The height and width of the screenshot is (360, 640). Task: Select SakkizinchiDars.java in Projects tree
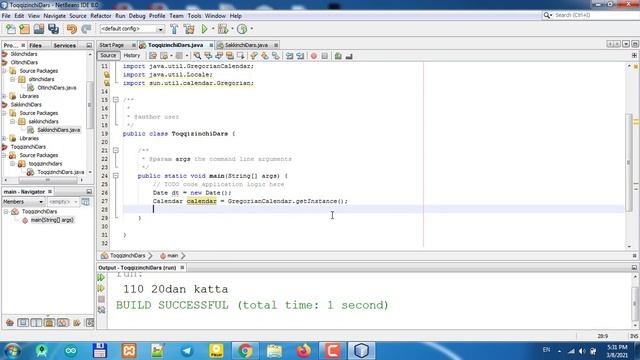[x=59, y=130]
